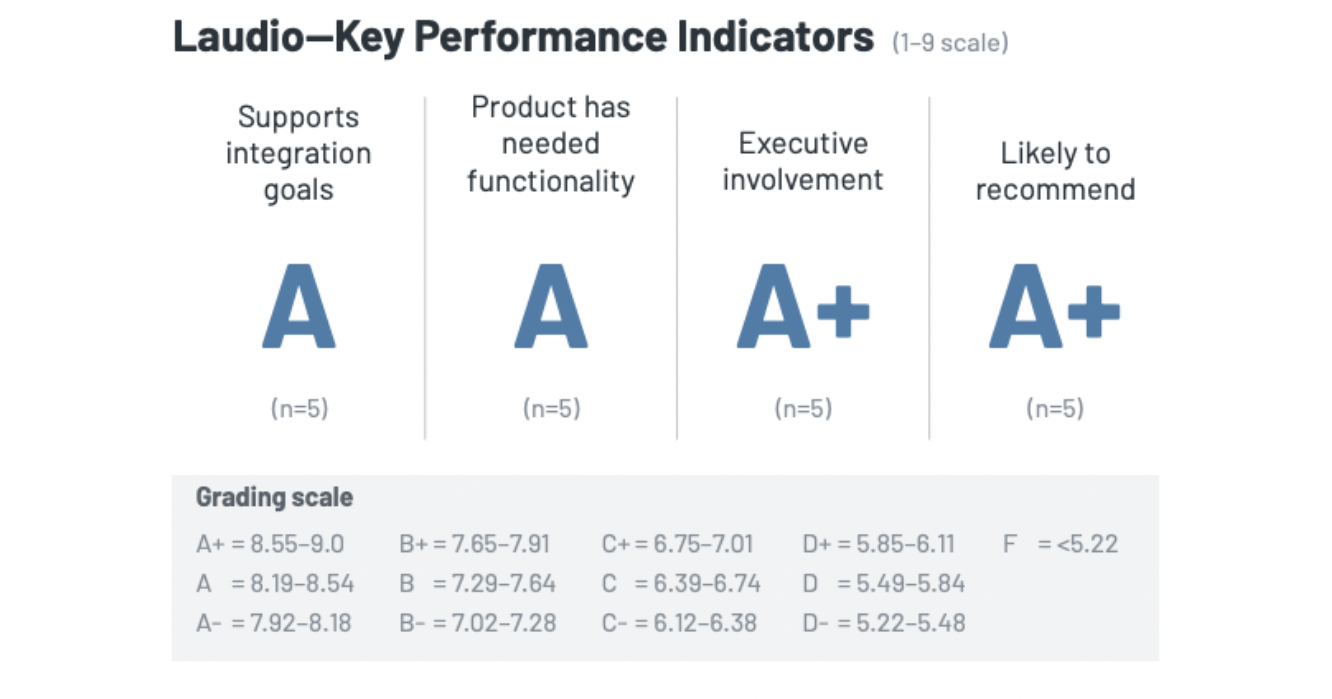Click the Laudio Key Performance Indicators title
The height and width of the screenshot is (699, 1332).
523,39
